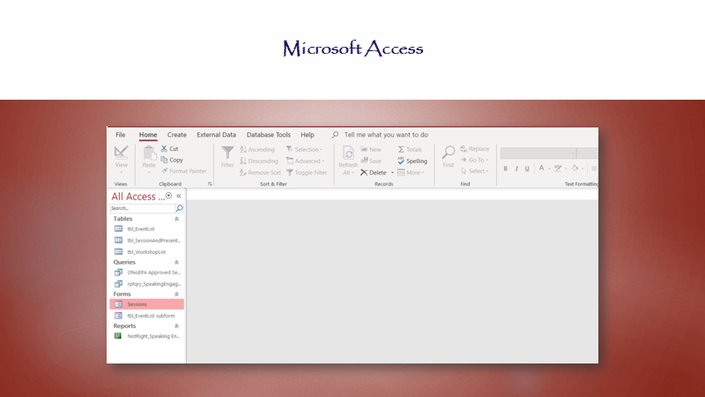Open the File tab

tap(120, 135)
